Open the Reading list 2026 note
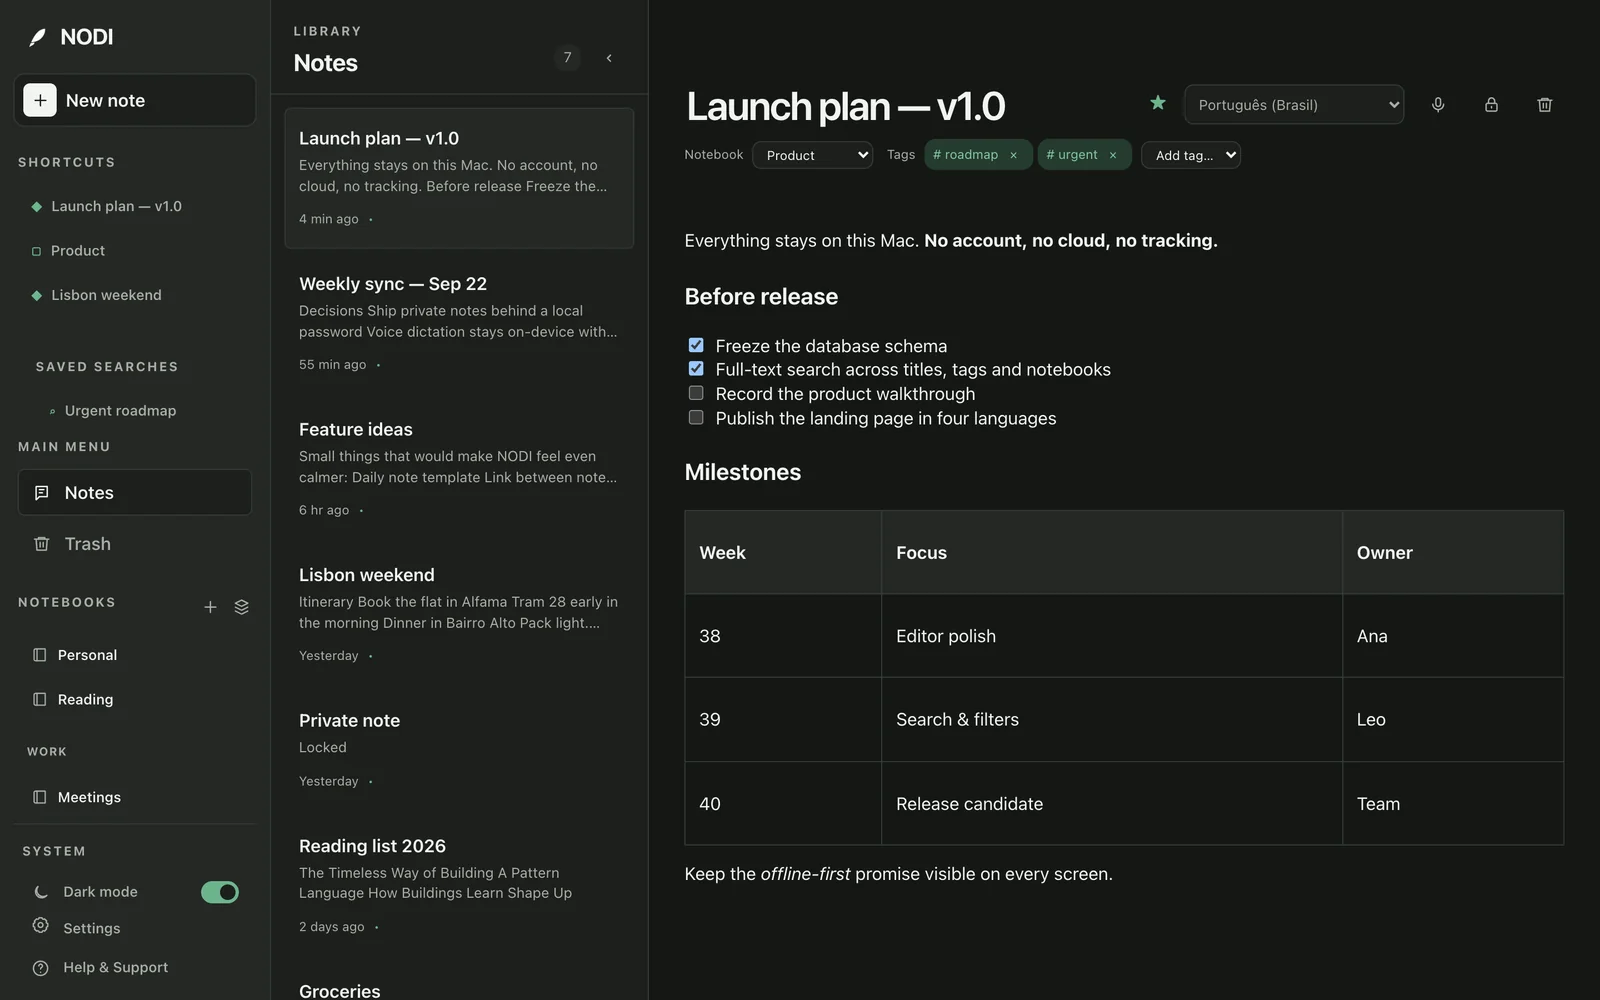The width and height of the screenshot is (1600, 1000). (459, 884)
